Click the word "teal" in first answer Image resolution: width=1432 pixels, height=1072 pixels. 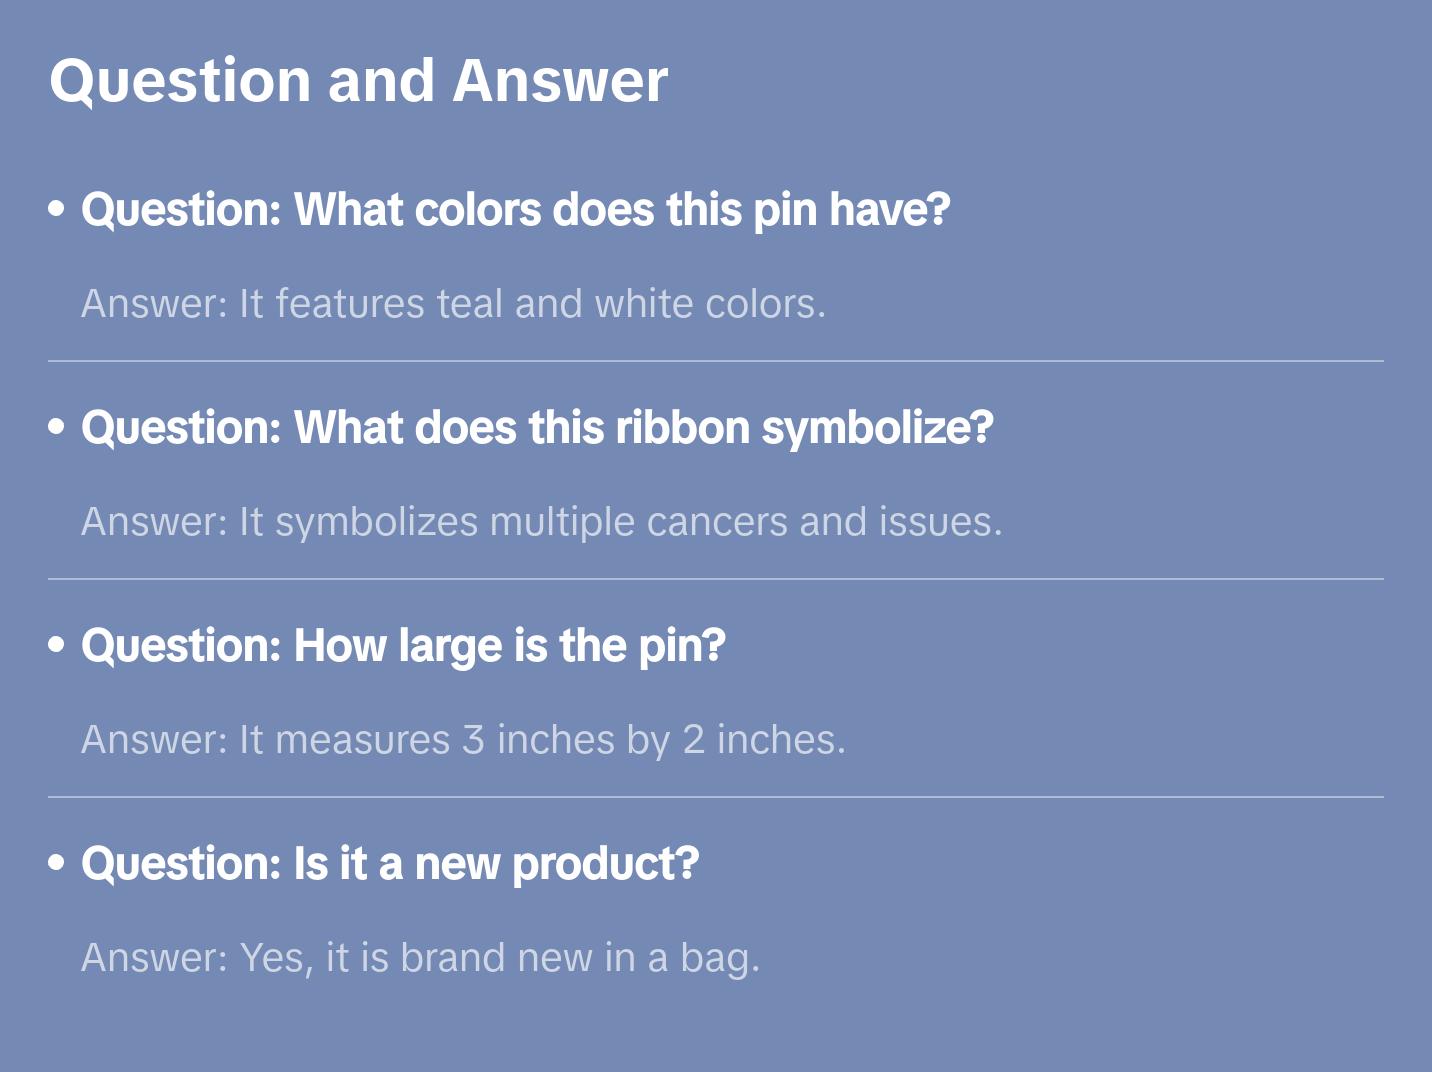pyautogui.click(x=469, y=304)
